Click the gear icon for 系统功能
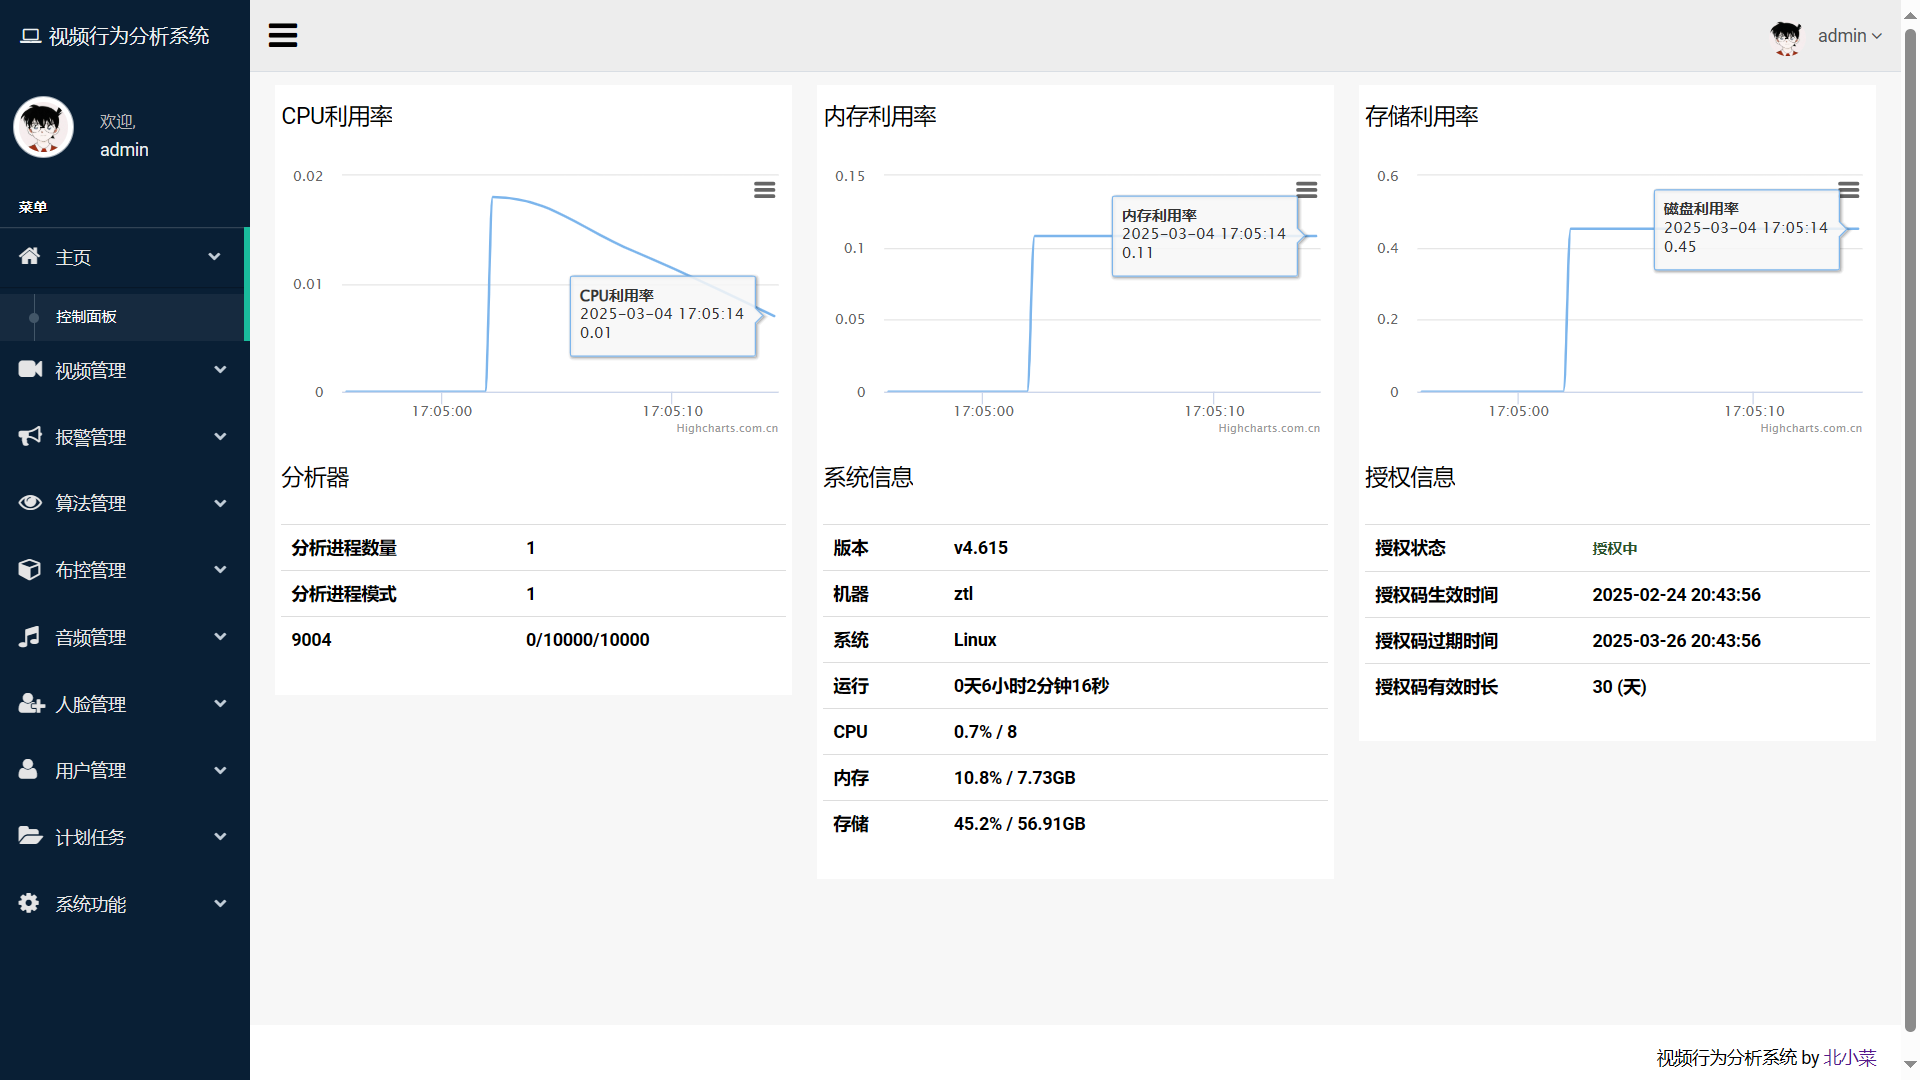The width and height of the screenshot is (1920, 1080). pos(29,903)
